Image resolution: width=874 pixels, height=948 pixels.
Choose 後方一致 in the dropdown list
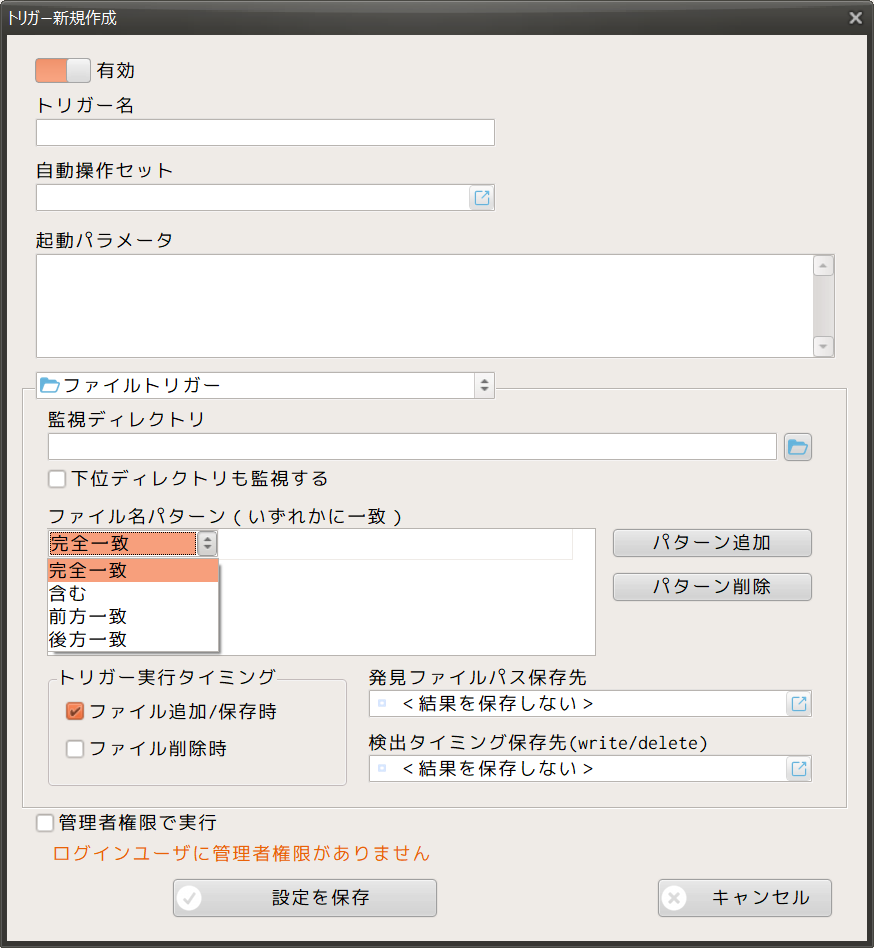point(88,640)
